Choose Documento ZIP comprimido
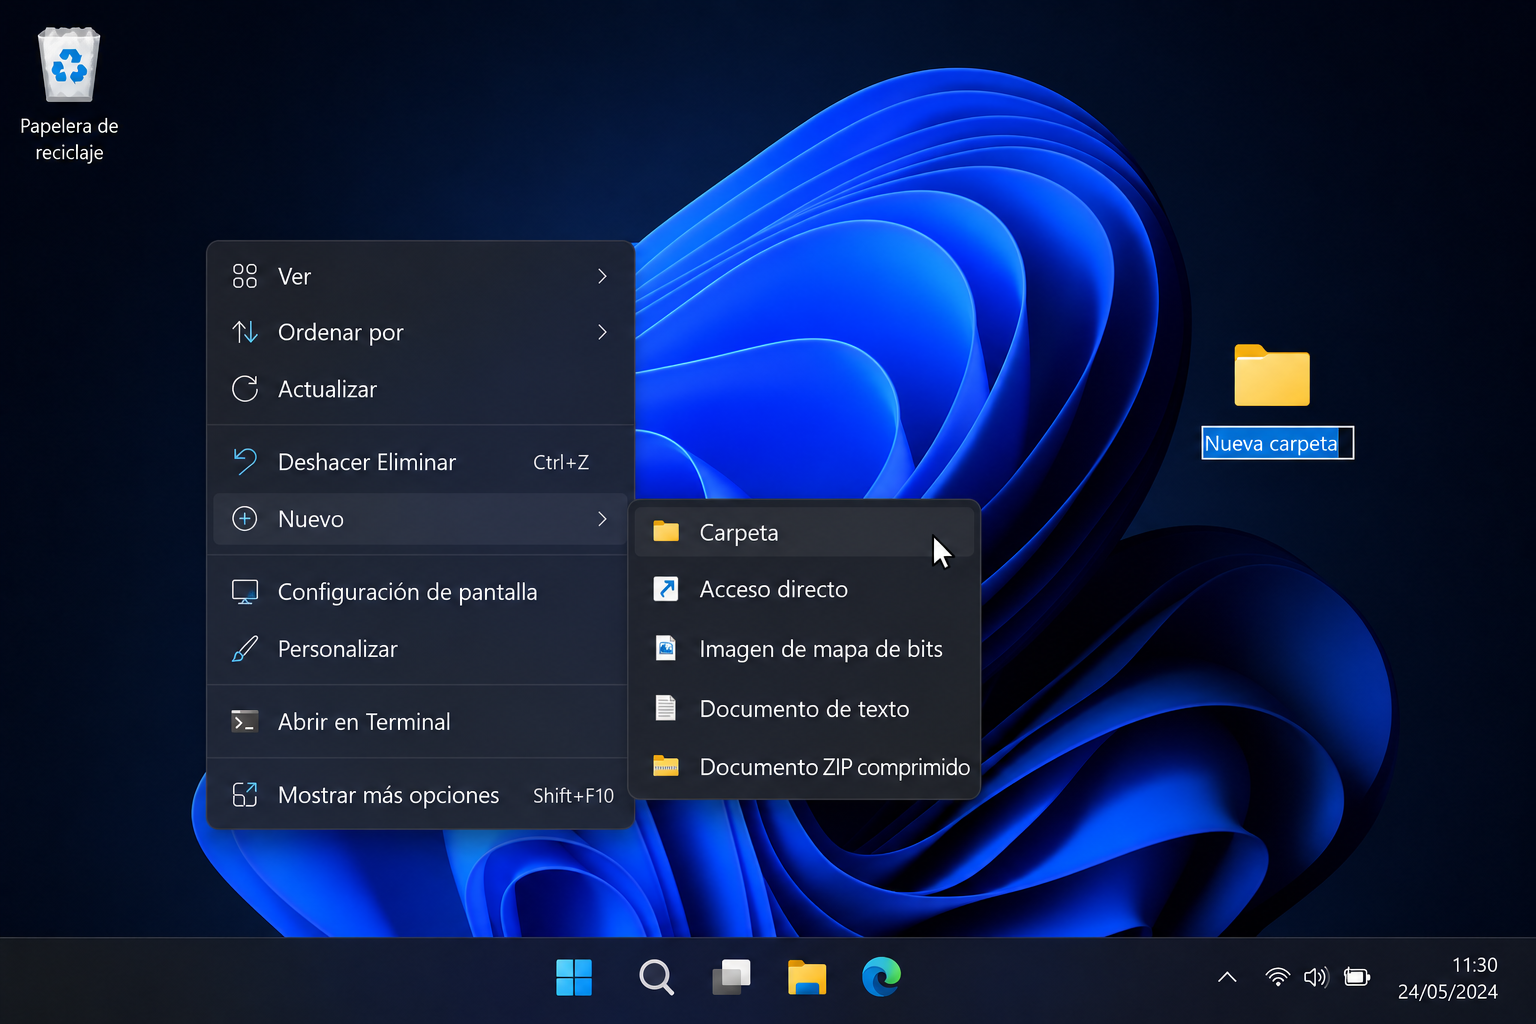This screenshot has width=1536, height=1024. coord(804,767)
